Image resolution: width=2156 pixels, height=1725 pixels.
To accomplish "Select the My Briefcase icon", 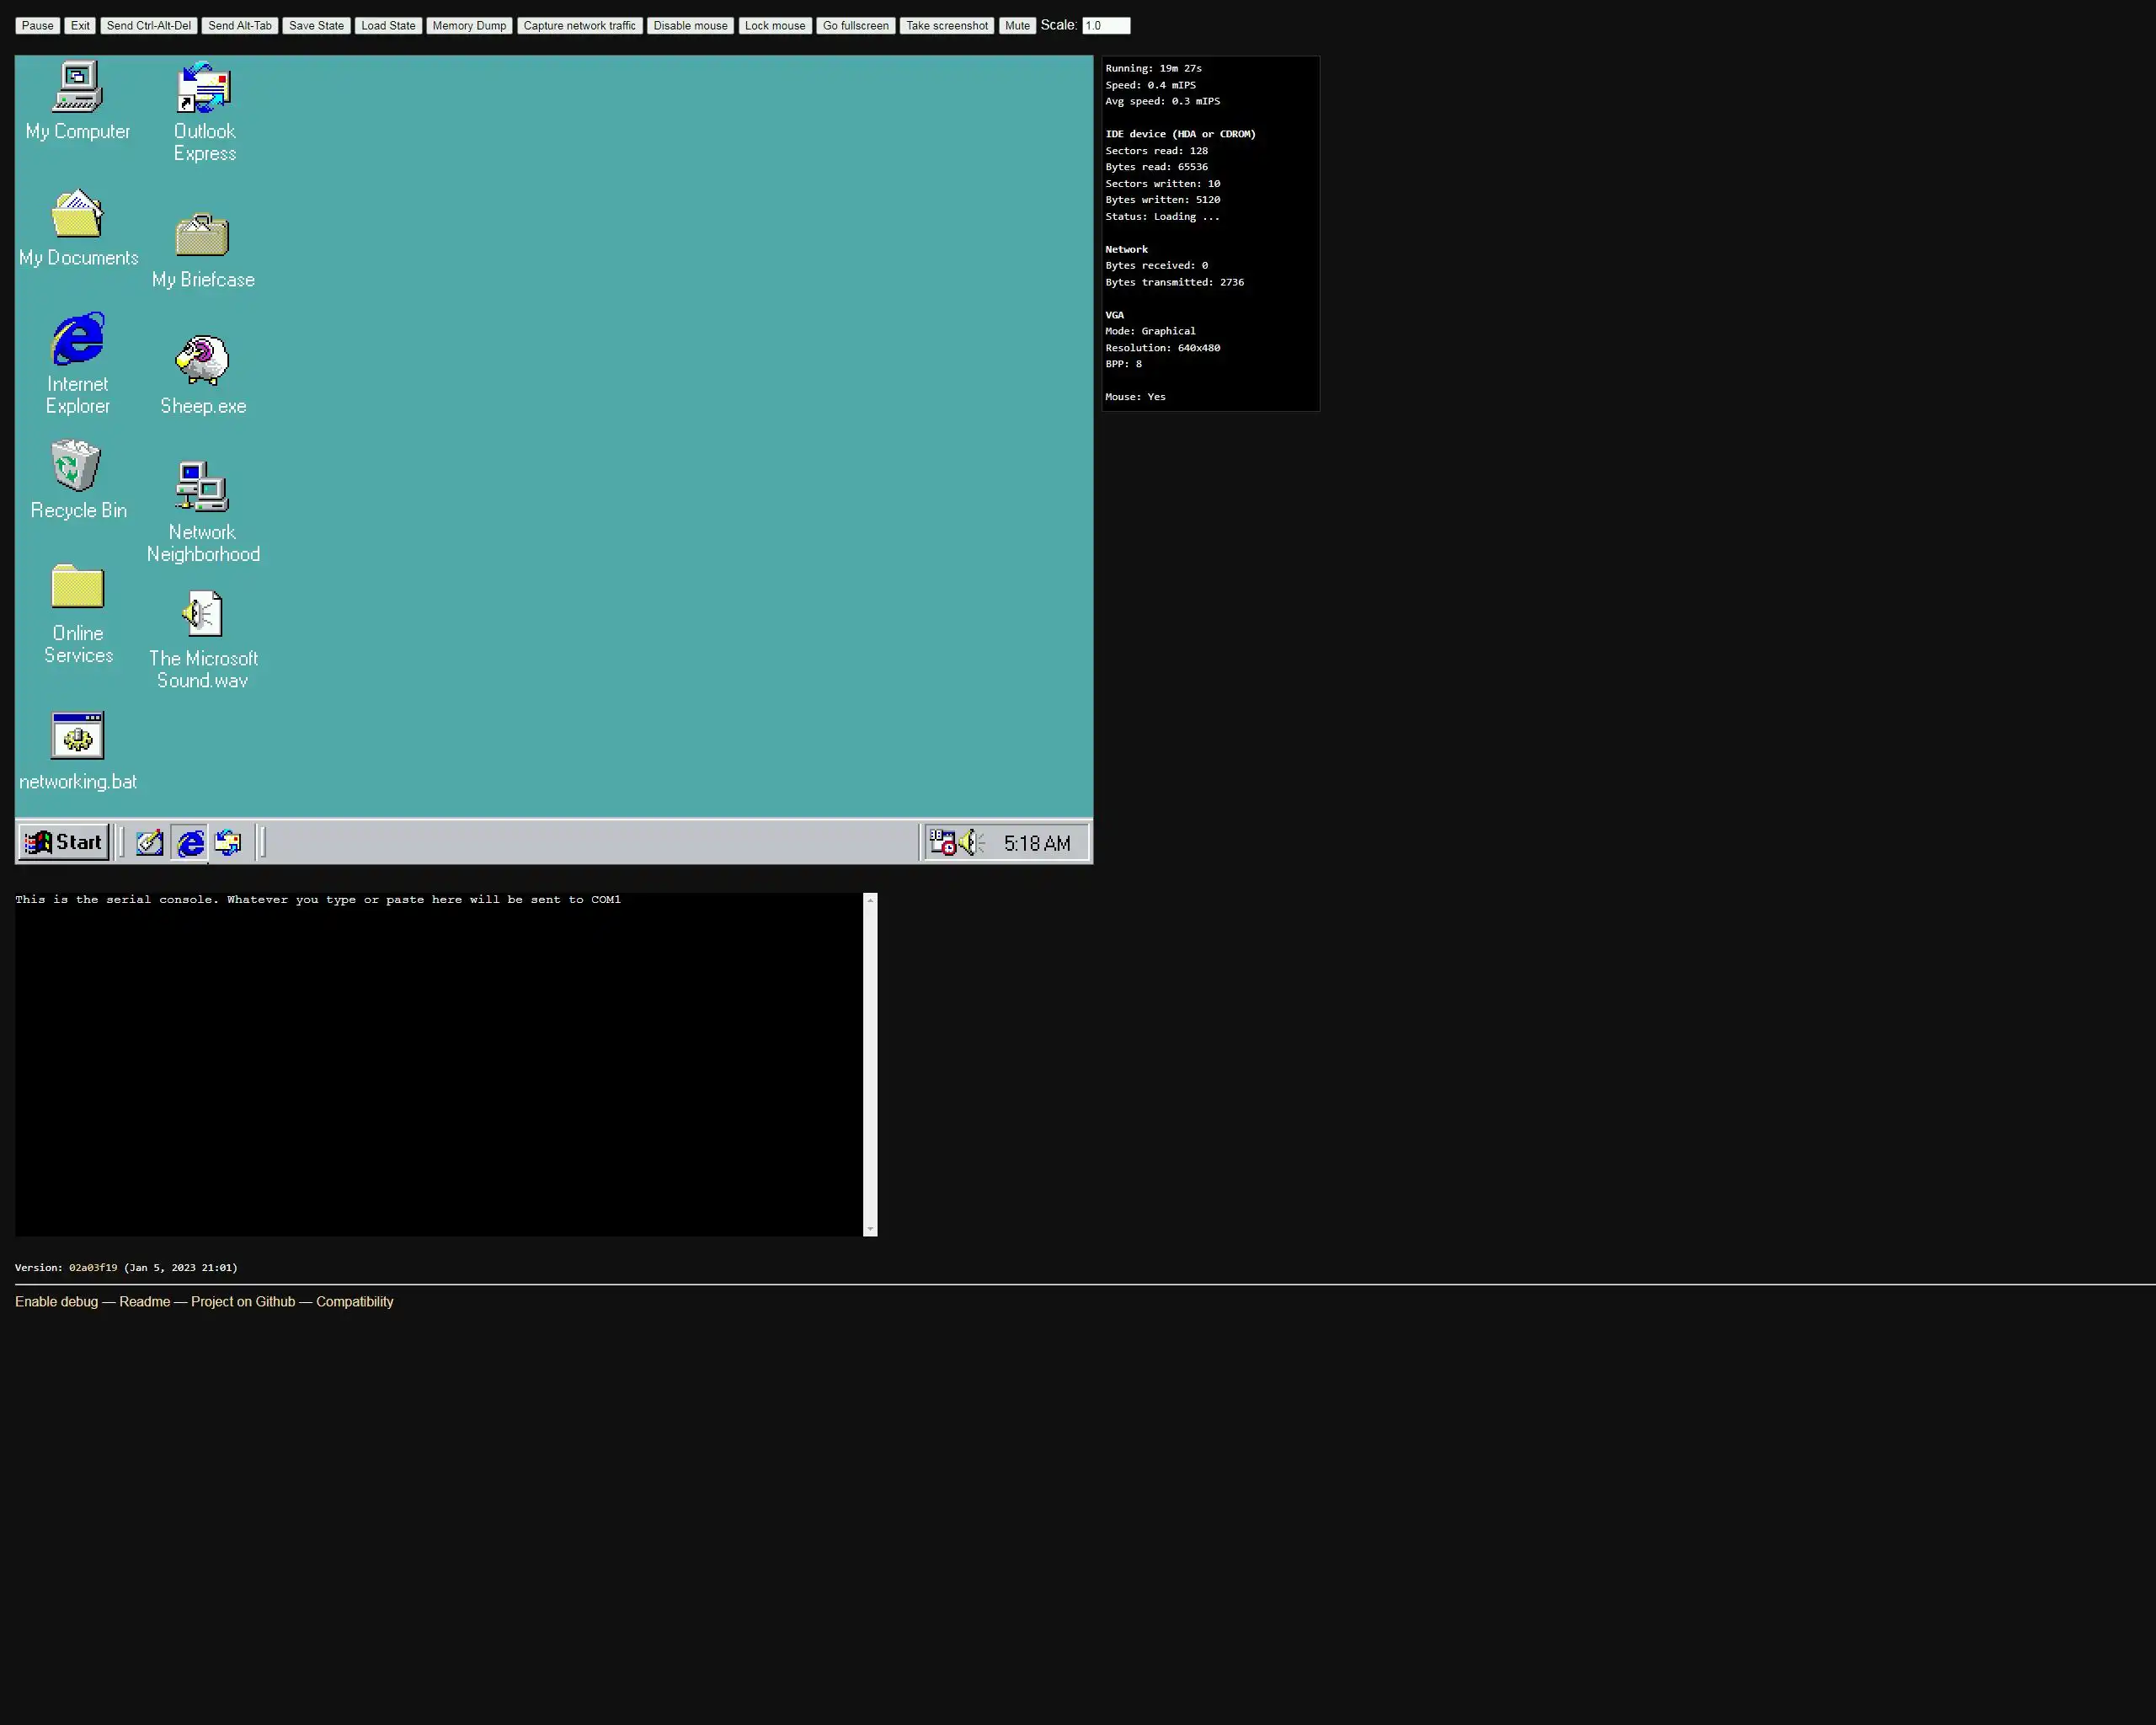I will coord(202,237).
